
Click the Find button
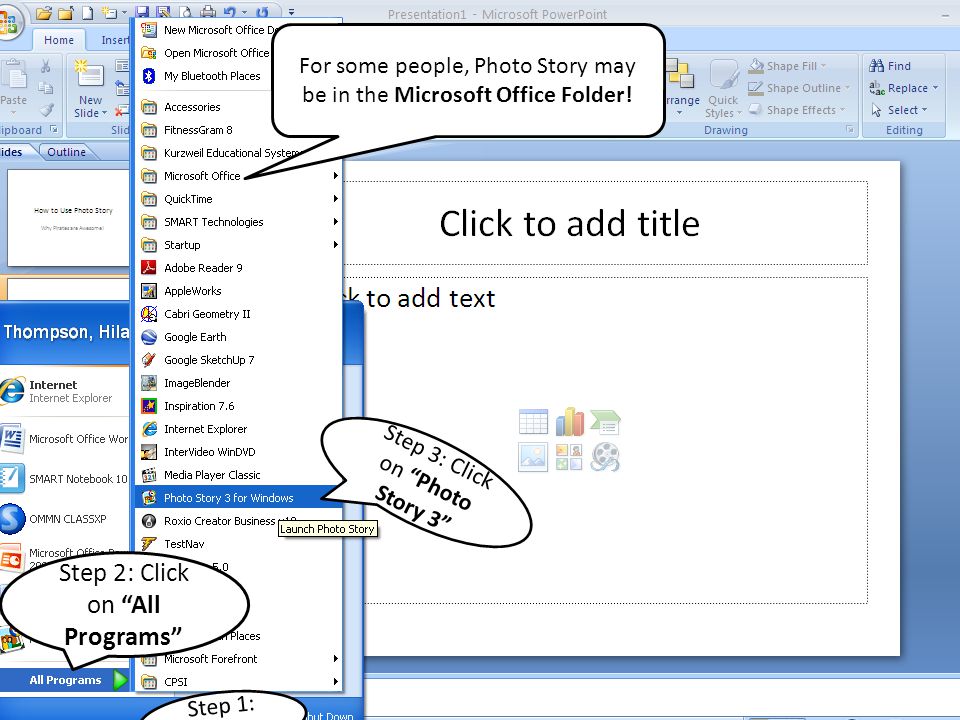tap(890, 66)
